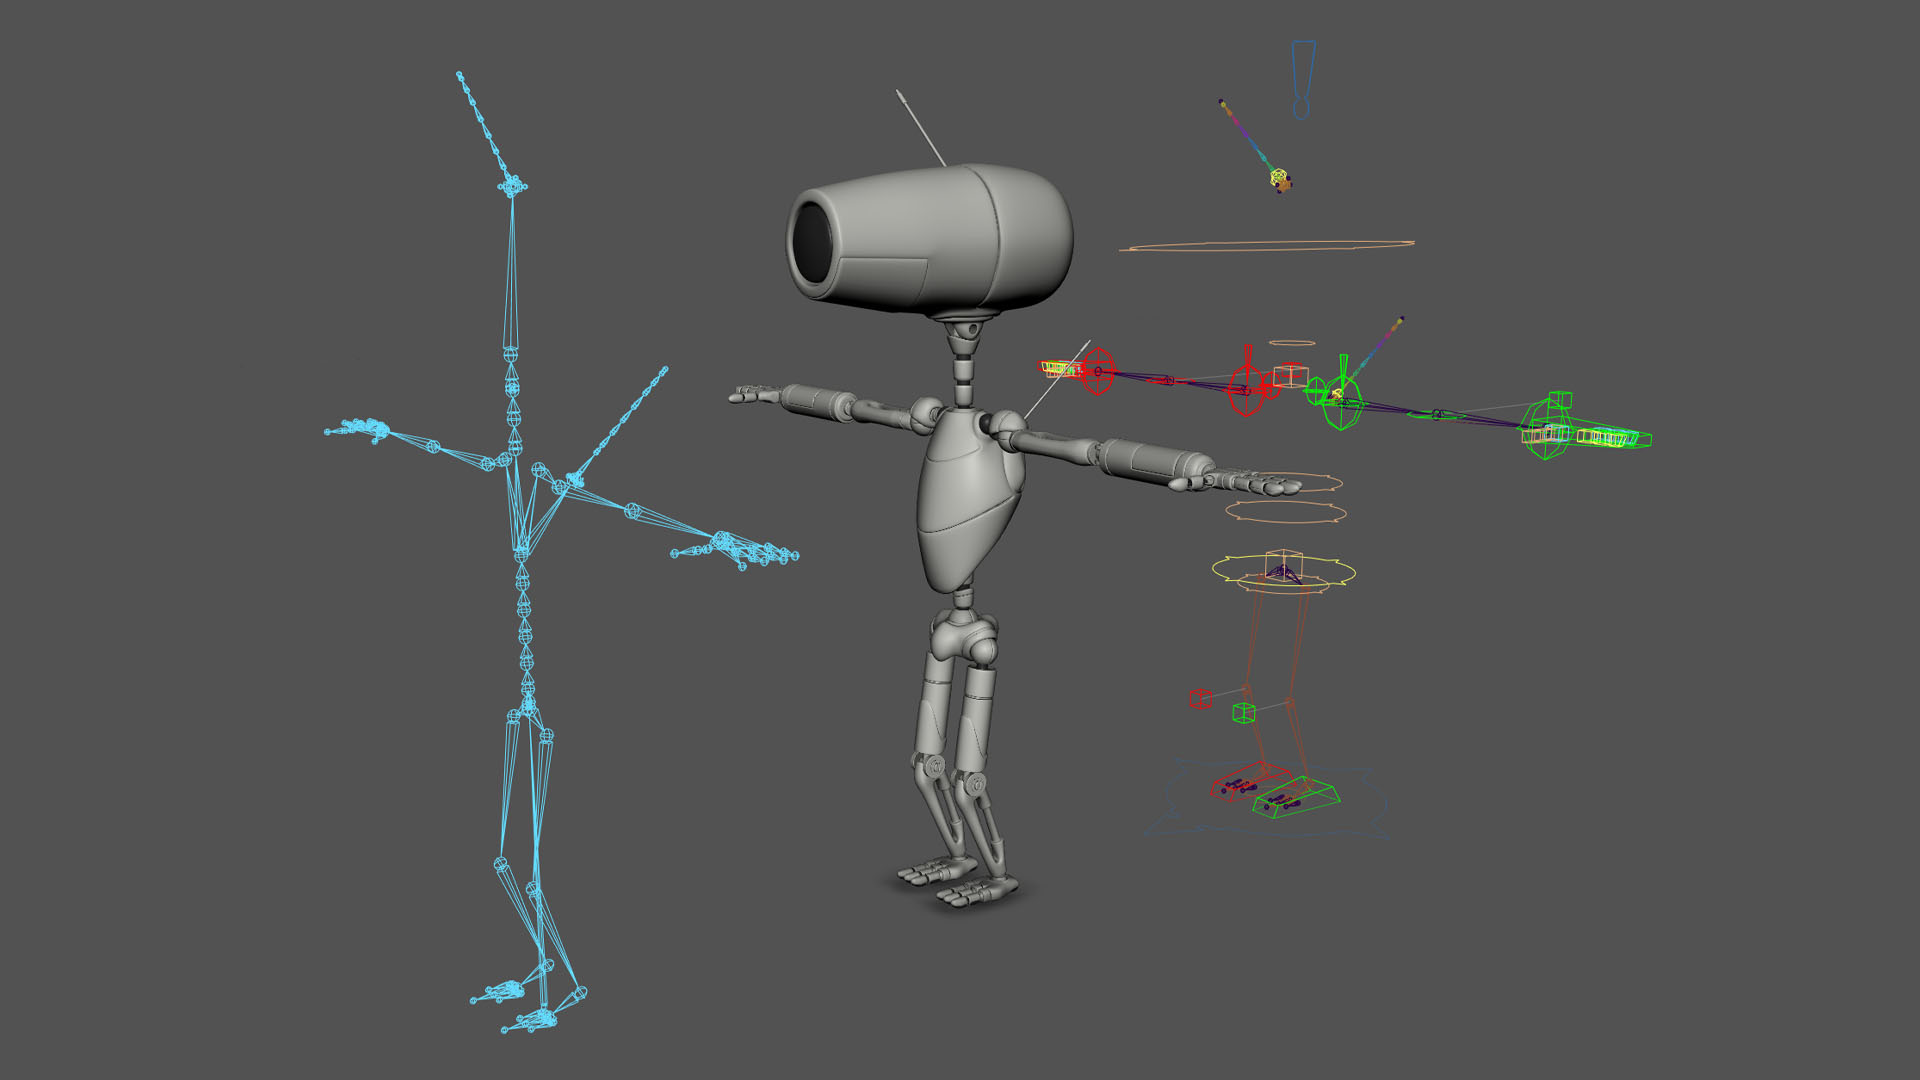This screenshot has height=1080, width=1920.
Task: Select the green knee pole-vector cube control
Action: [1243, 712]
